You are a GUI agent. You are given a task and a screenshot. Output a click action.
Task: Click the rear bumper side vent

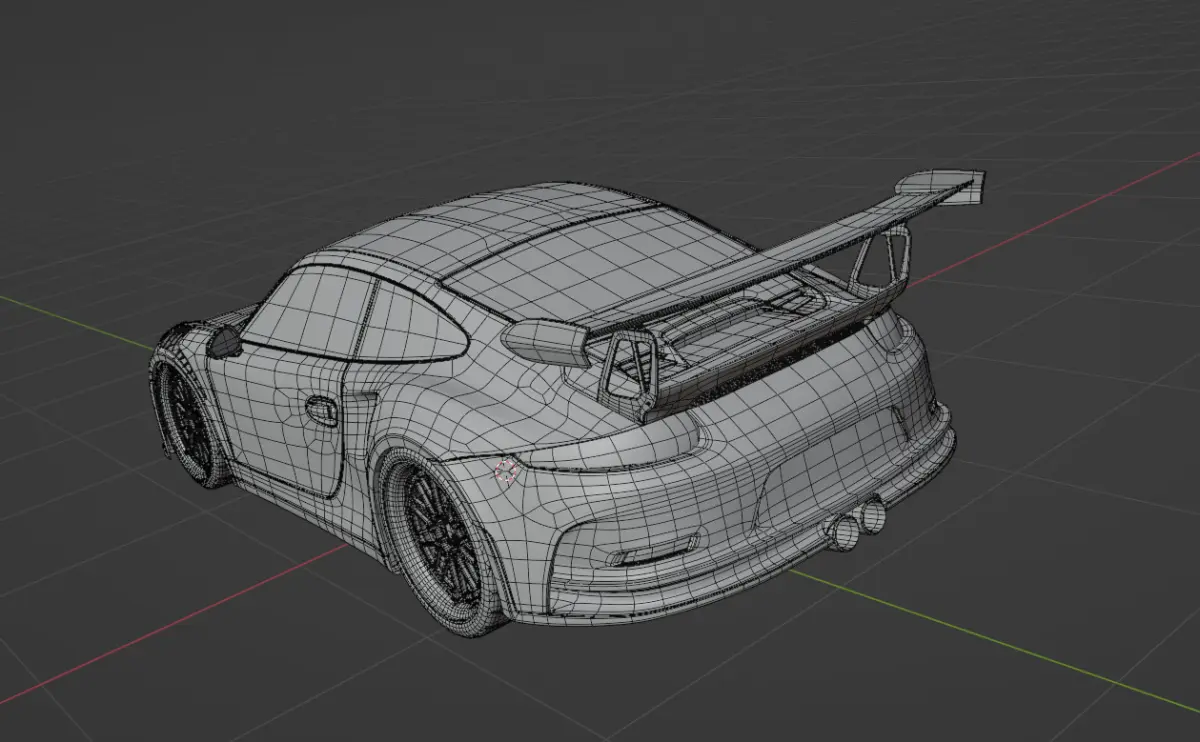(653, 551)
